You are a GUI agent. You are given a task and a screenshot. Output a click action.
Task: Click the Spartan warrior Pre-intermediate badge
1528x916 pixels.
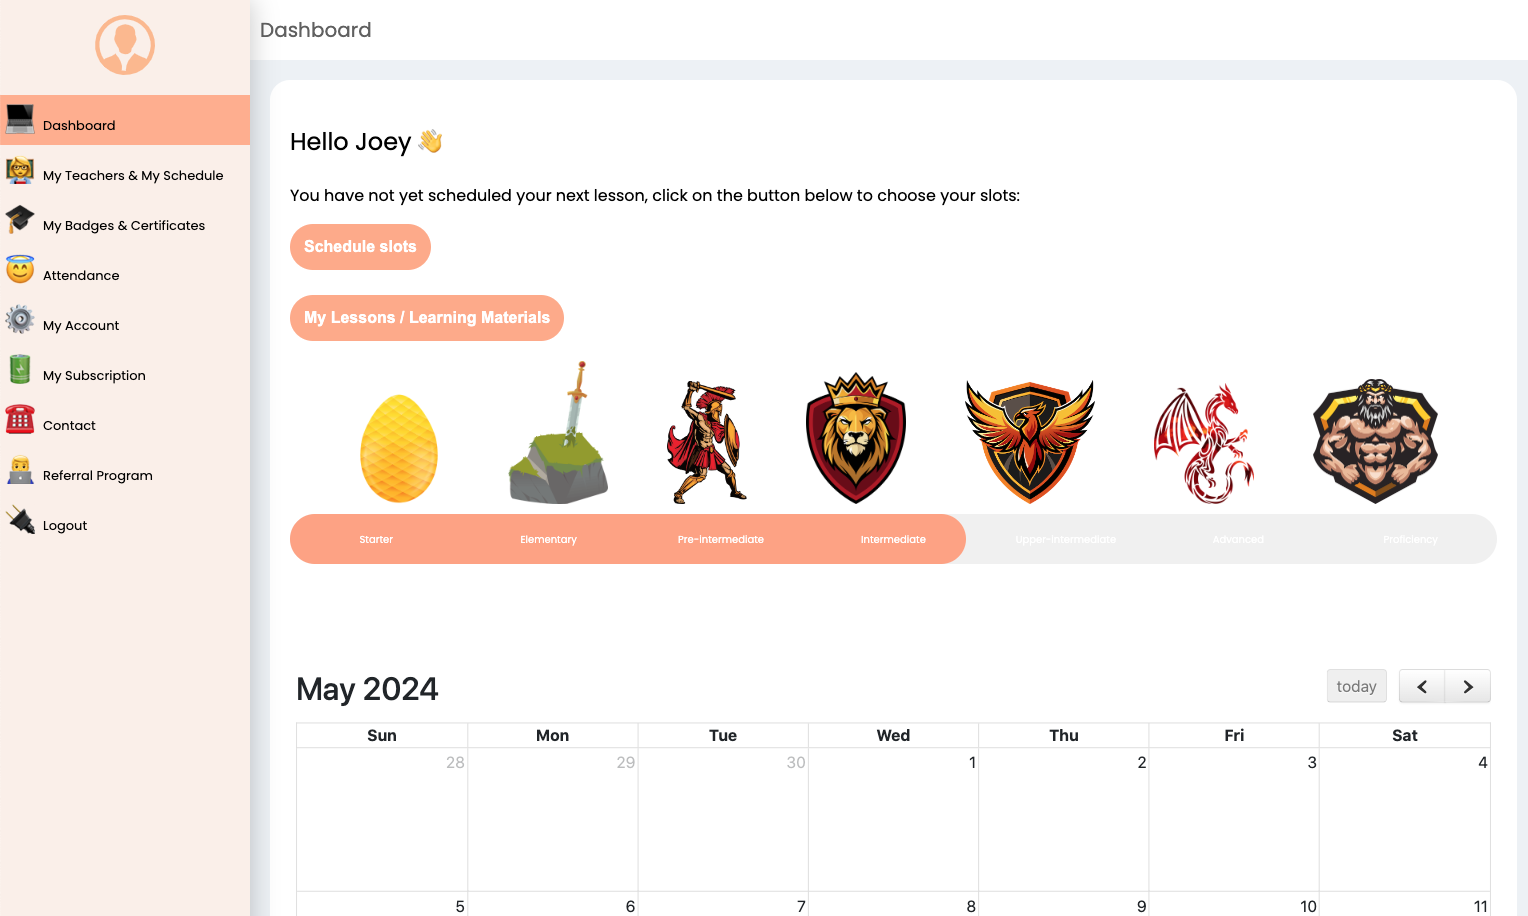707,442
